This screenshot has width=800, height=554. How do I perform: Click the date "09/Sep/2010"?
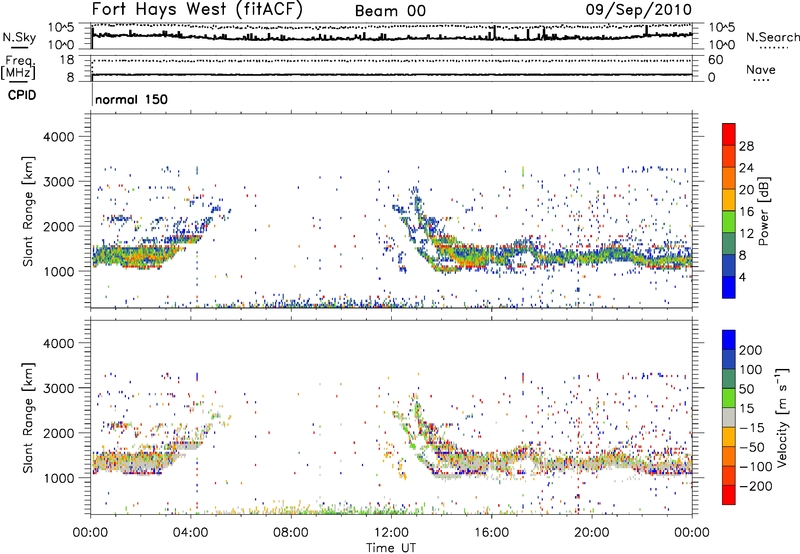pyautogui.click(x=639, y=9)
